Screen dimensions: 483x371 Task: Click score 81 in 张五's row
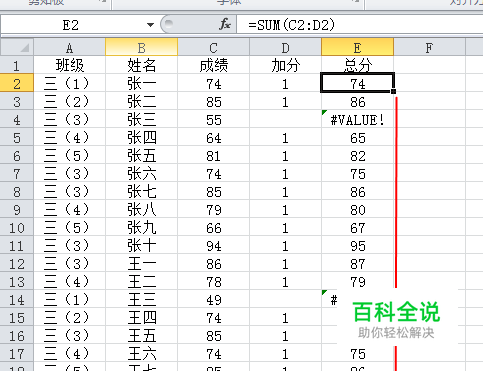pos(213,155)
